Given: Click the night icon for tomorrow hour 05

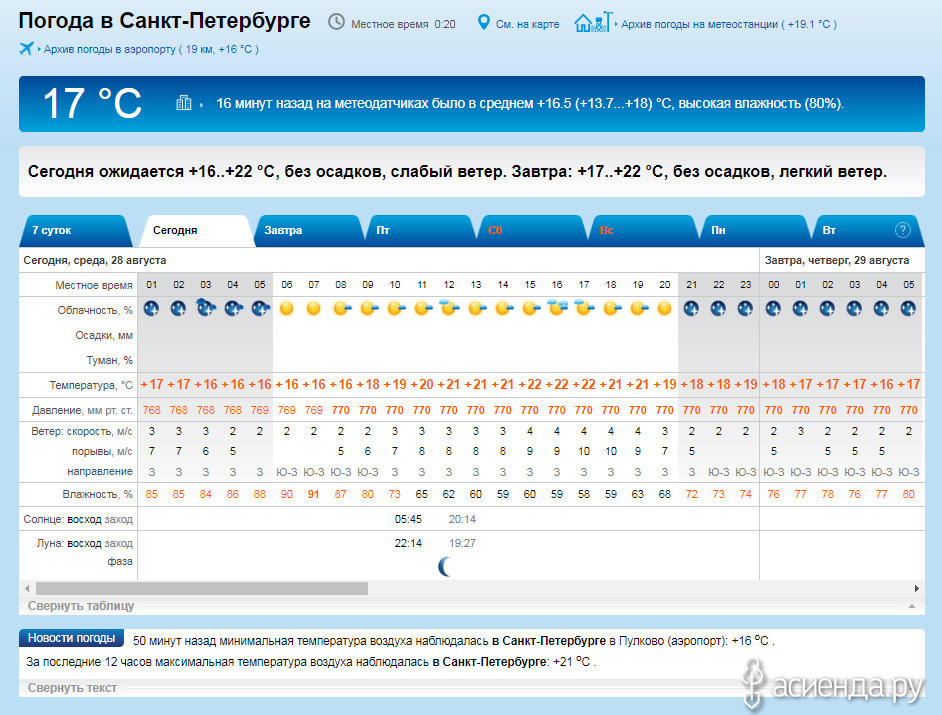Looking at the screenshot, I should [908, 308].
